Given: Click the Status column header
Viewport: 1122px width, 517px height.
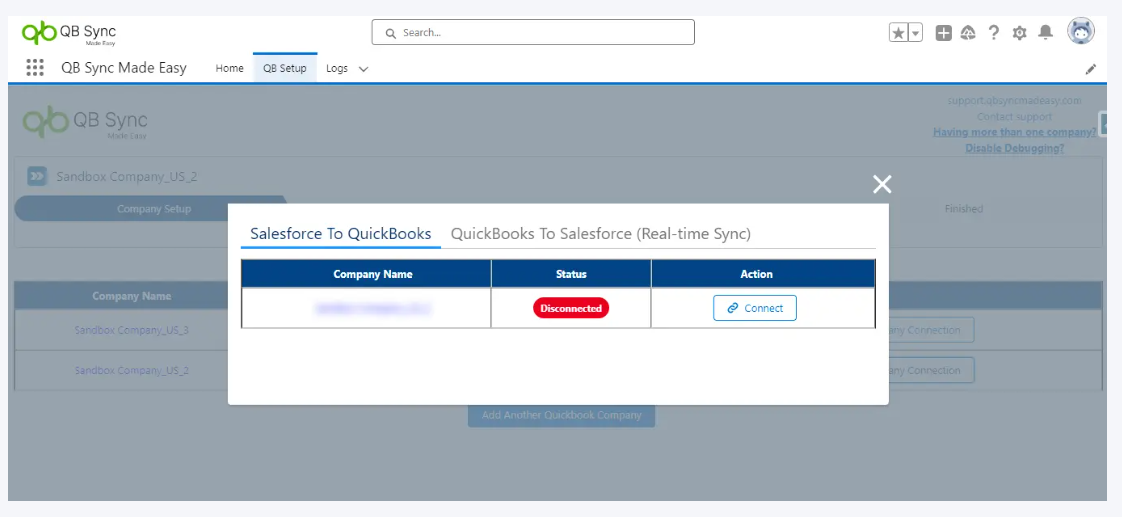Looking at the screenshot, I should 571,274.
